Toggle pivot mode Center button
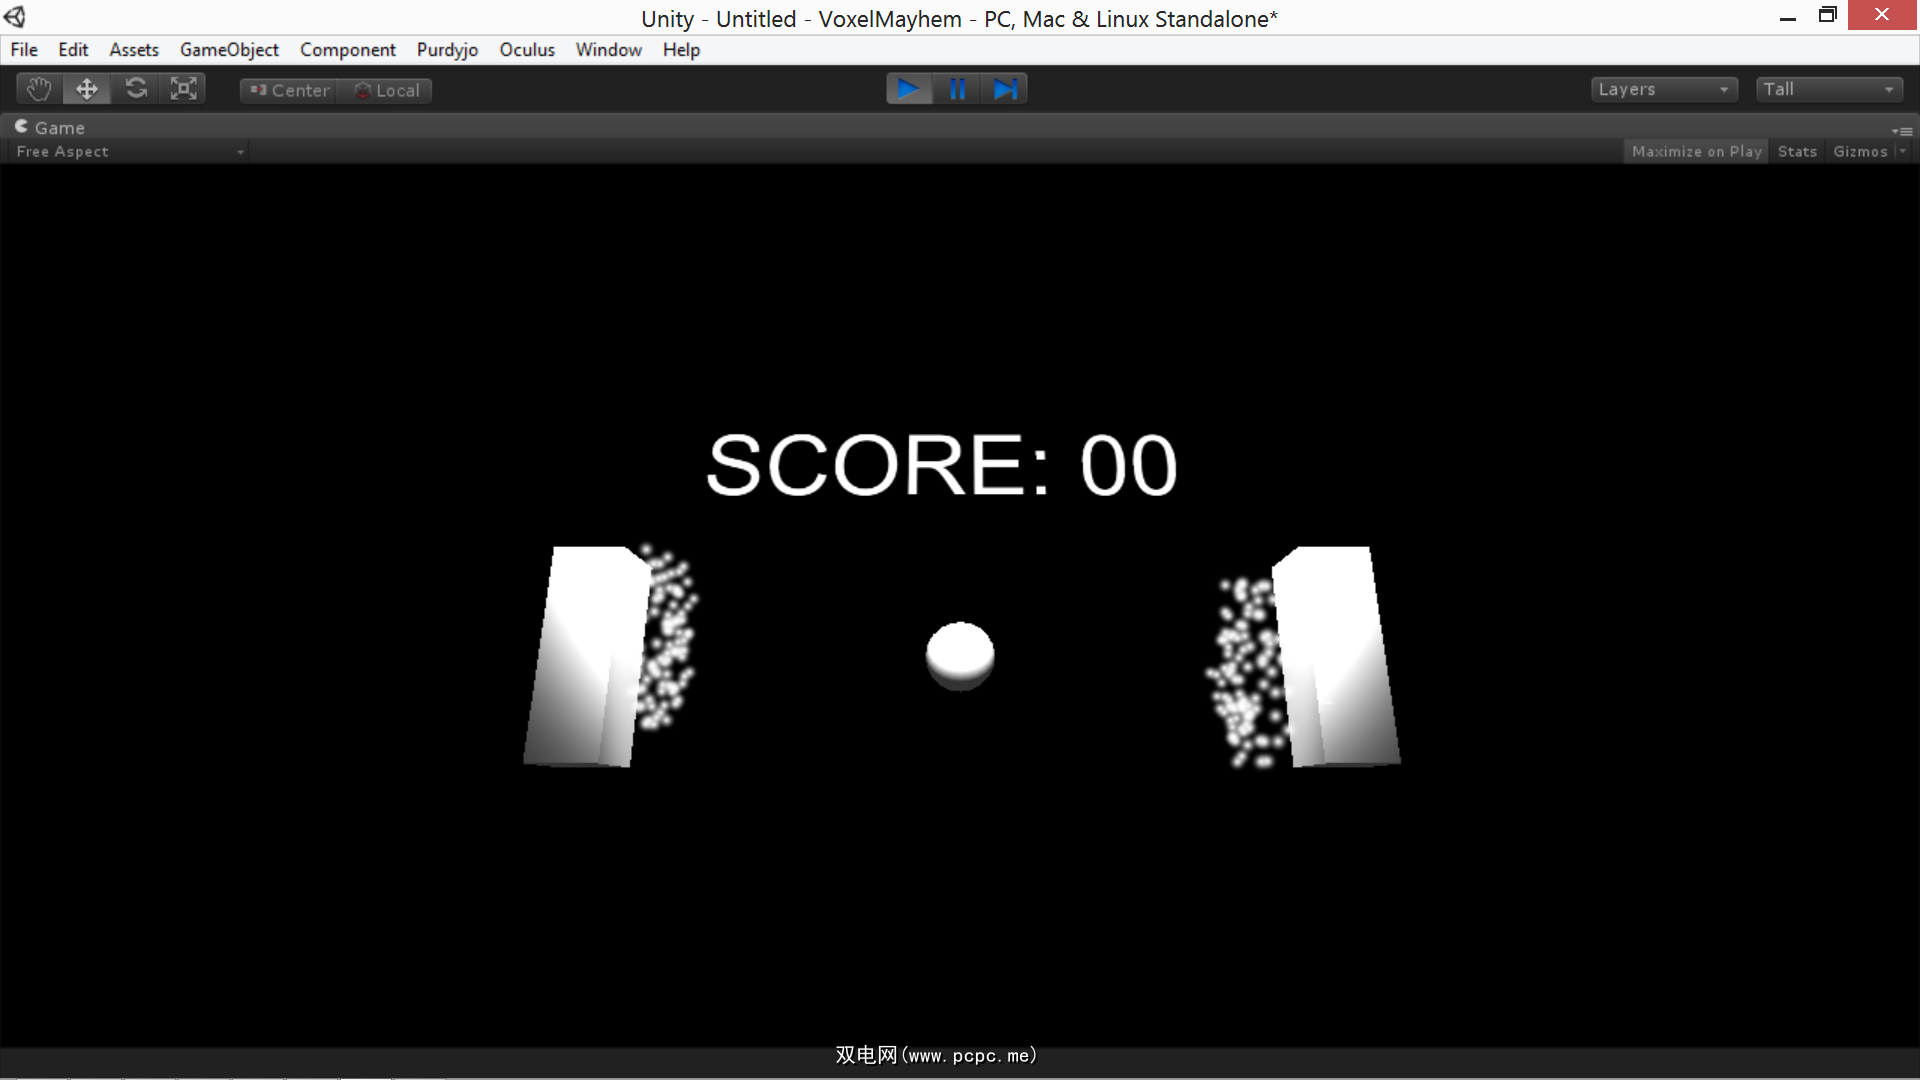 pyautogui.click(x=289, y=90)
